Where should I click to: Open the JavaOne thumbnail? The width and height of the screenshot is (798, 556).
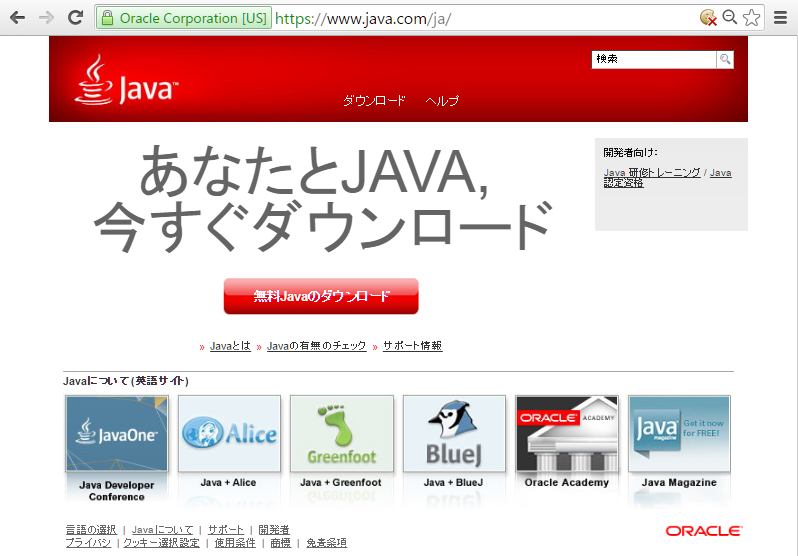pyautogui.click(x=117, y=433)
